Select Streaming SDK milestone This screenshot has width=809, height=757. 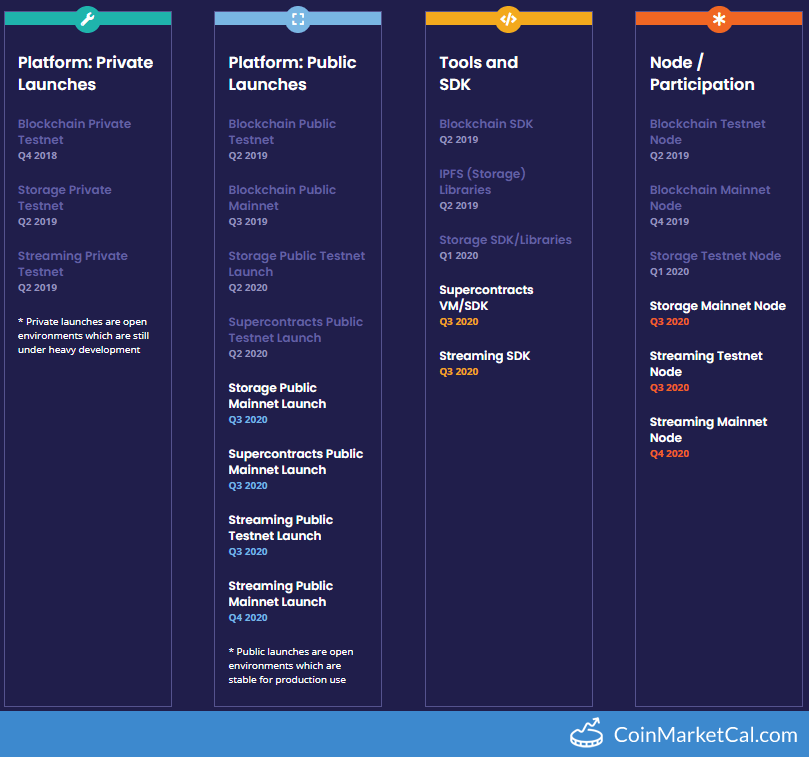pyautogui.click(x=484, y=356)
